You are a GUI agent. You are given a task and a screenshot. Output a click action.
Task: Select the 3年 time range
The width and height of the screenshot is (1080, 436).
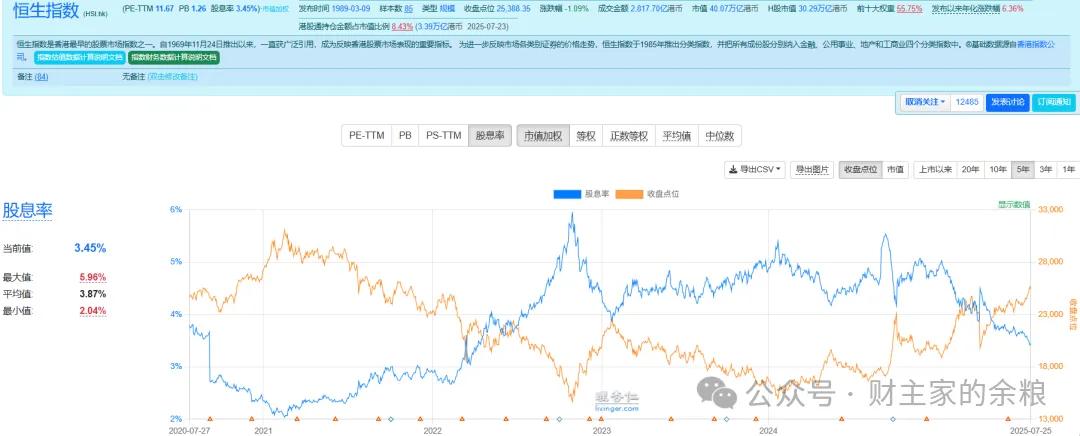[x=1045, y=169]
